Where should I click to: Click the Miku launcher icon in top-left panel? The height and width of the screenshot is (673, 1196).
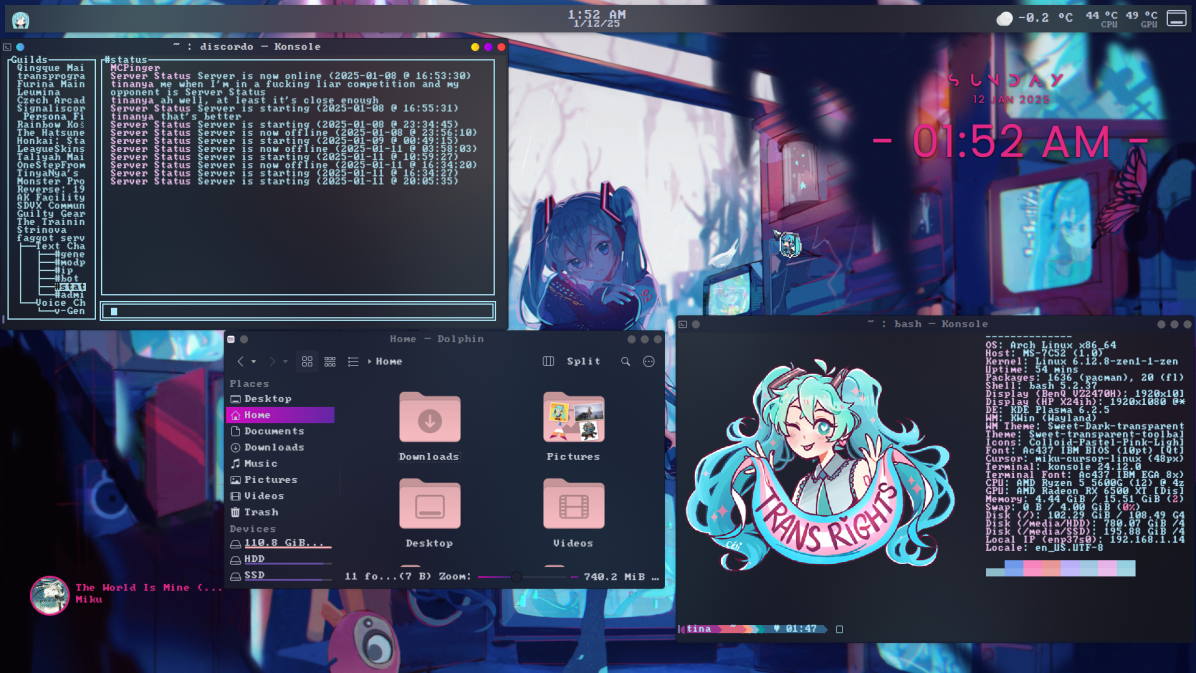coord(20,19)
